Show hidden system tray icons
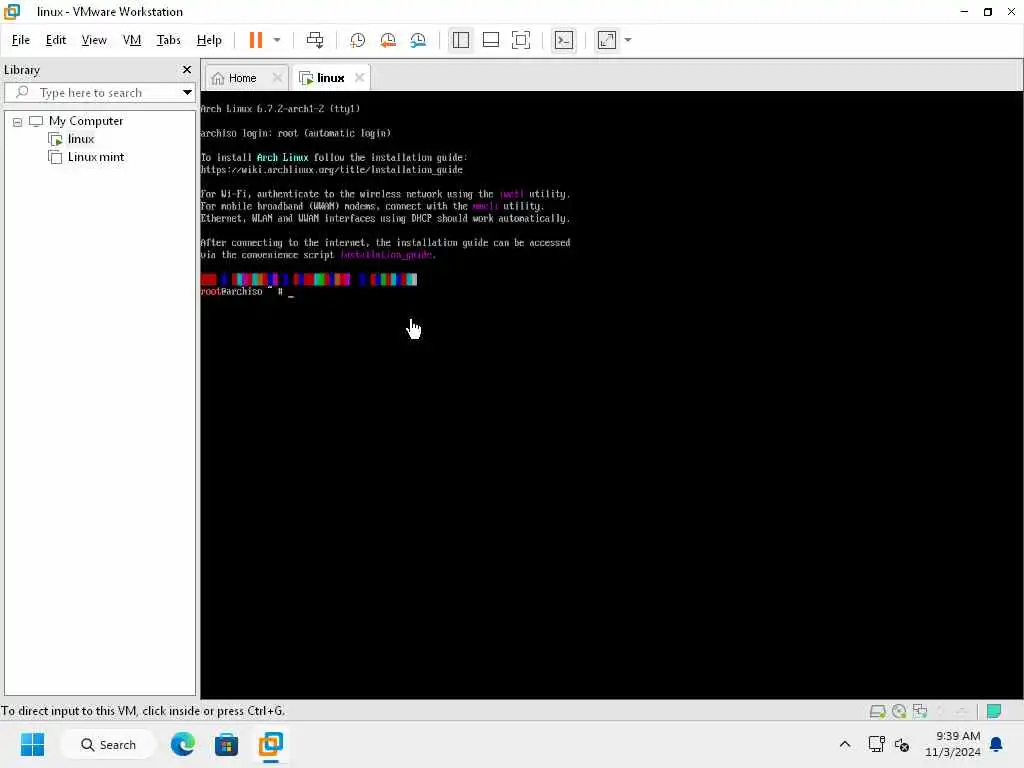This screenshot has width=1024, height=768. (x=844, y=744)
